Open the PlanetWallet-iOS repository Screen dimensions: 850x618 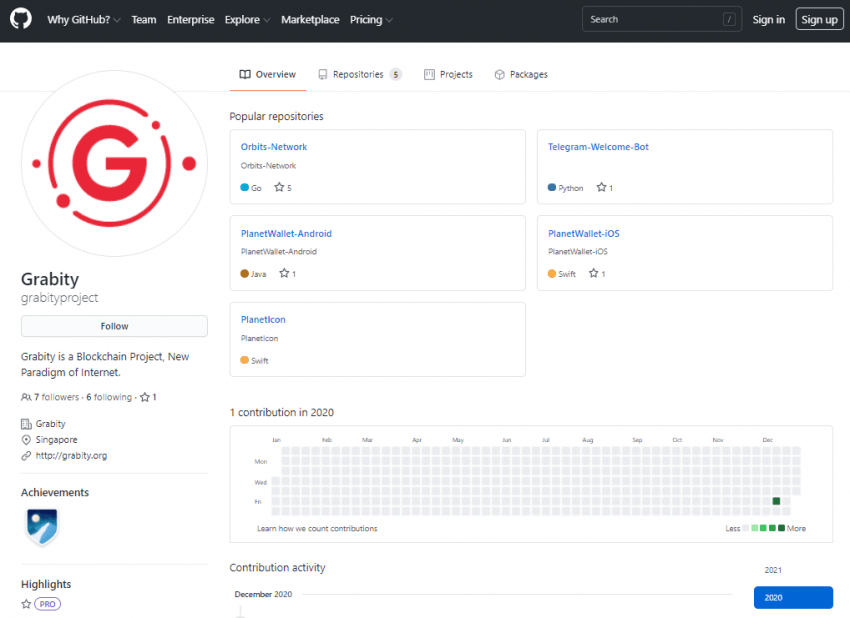tap(583, 233)
